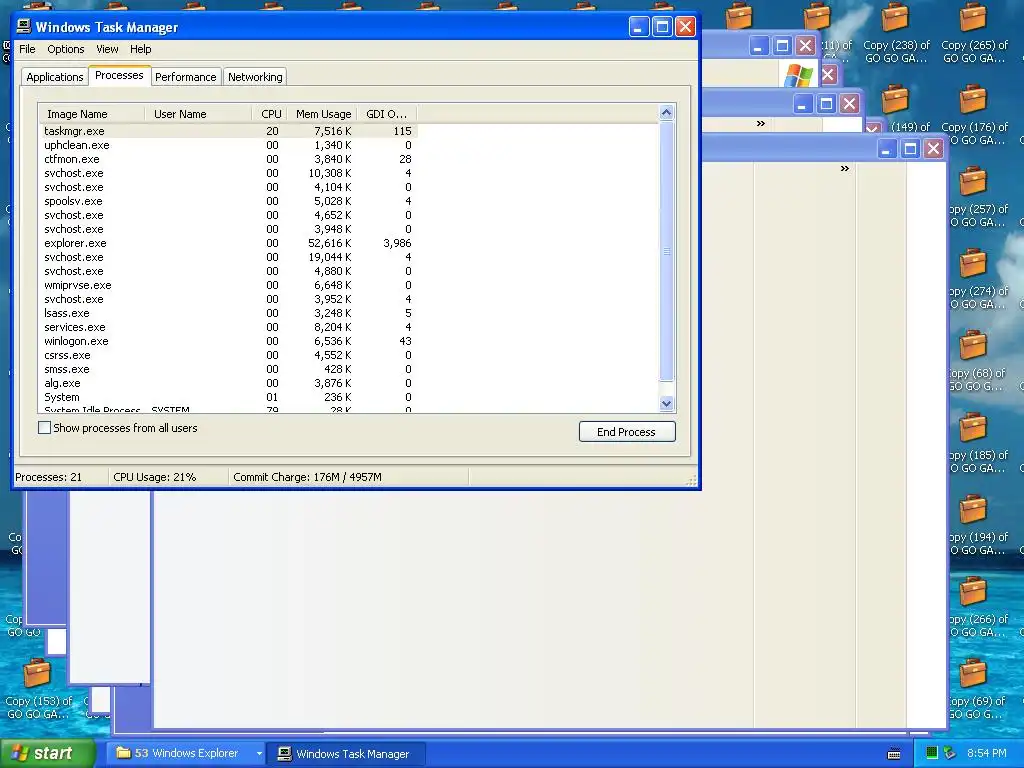Switch to the Performance tab
Image resolution: width=1024 pixels, height=768 pixels.
point(185,77)
